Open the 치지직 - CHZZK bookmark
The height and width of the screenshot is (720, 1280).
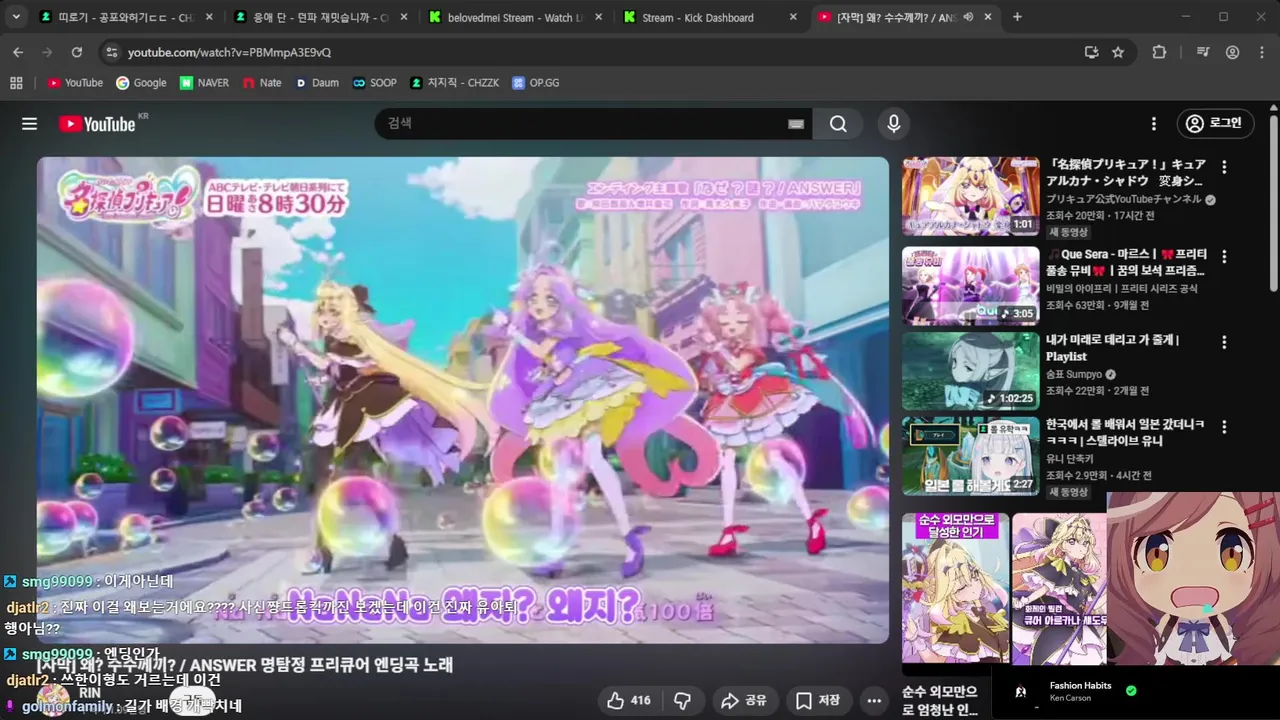454,83
